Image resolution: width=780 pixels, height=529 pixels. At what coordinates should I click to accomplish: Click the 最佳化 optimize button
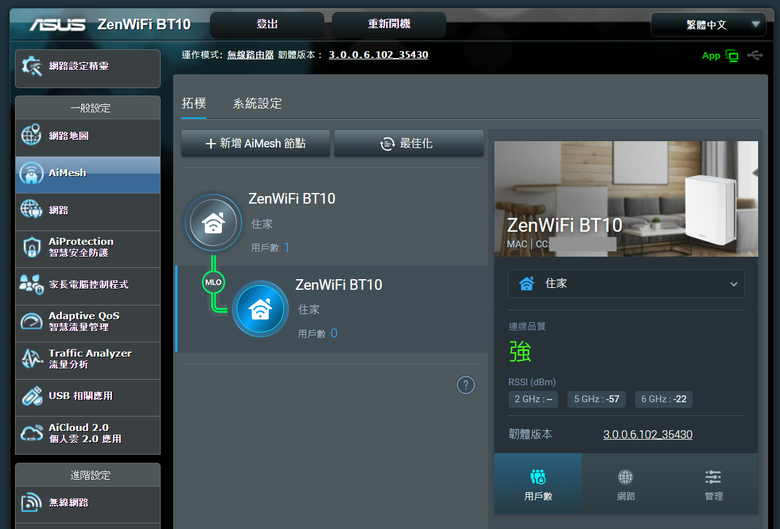(x=409, y=143)
